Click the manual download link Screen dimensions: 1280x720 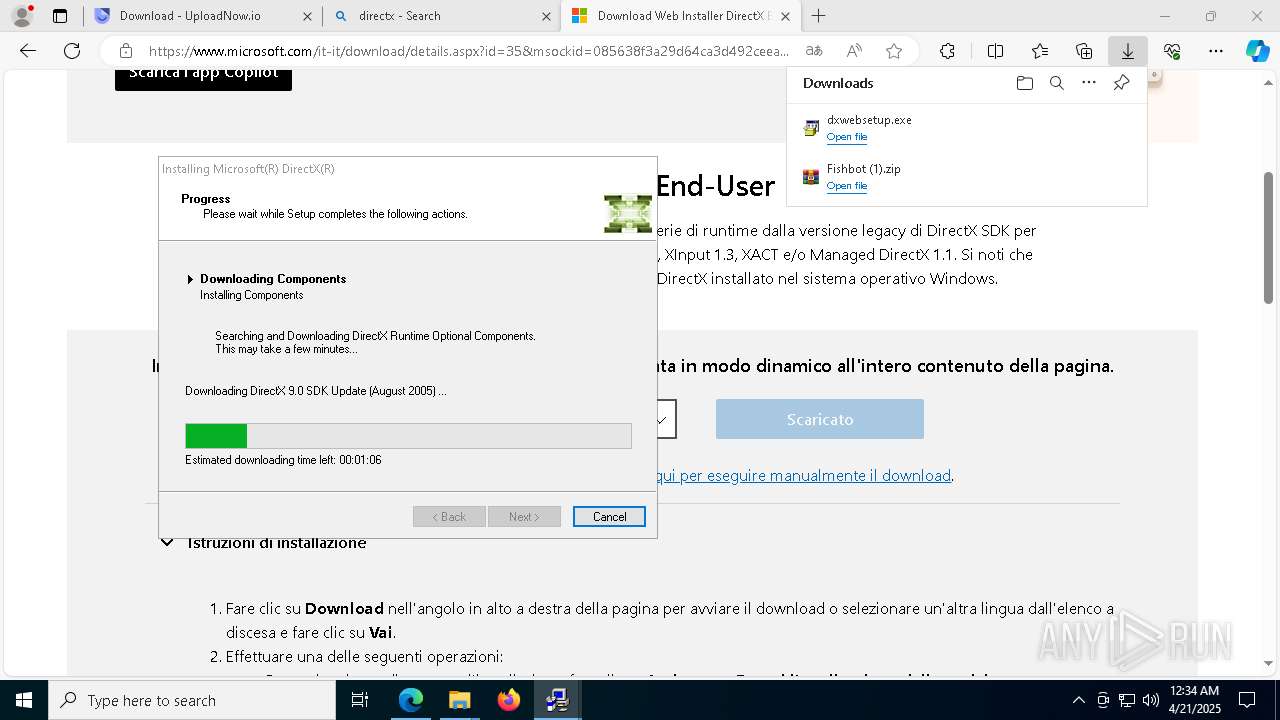(x=803, y=476)
